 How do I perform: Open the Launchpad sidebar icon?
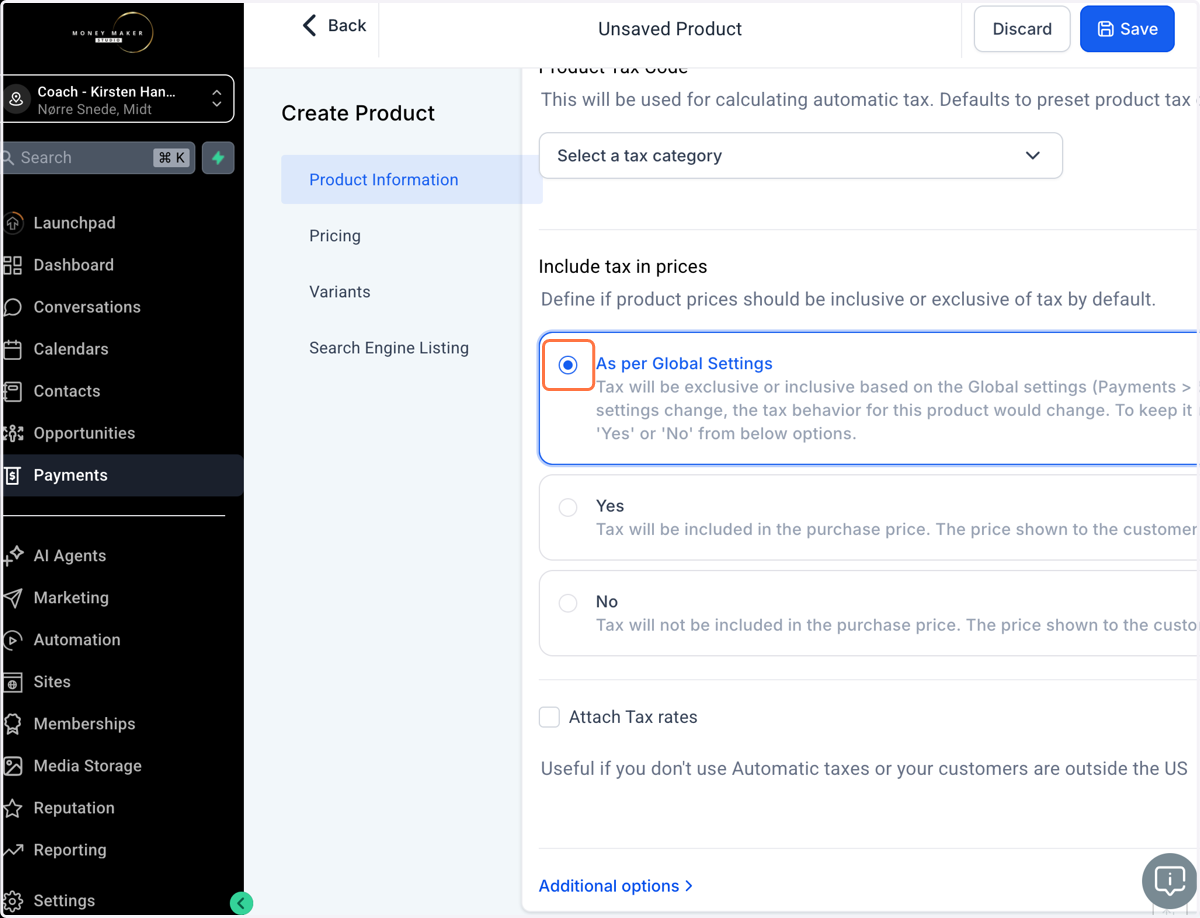point(13,223)
